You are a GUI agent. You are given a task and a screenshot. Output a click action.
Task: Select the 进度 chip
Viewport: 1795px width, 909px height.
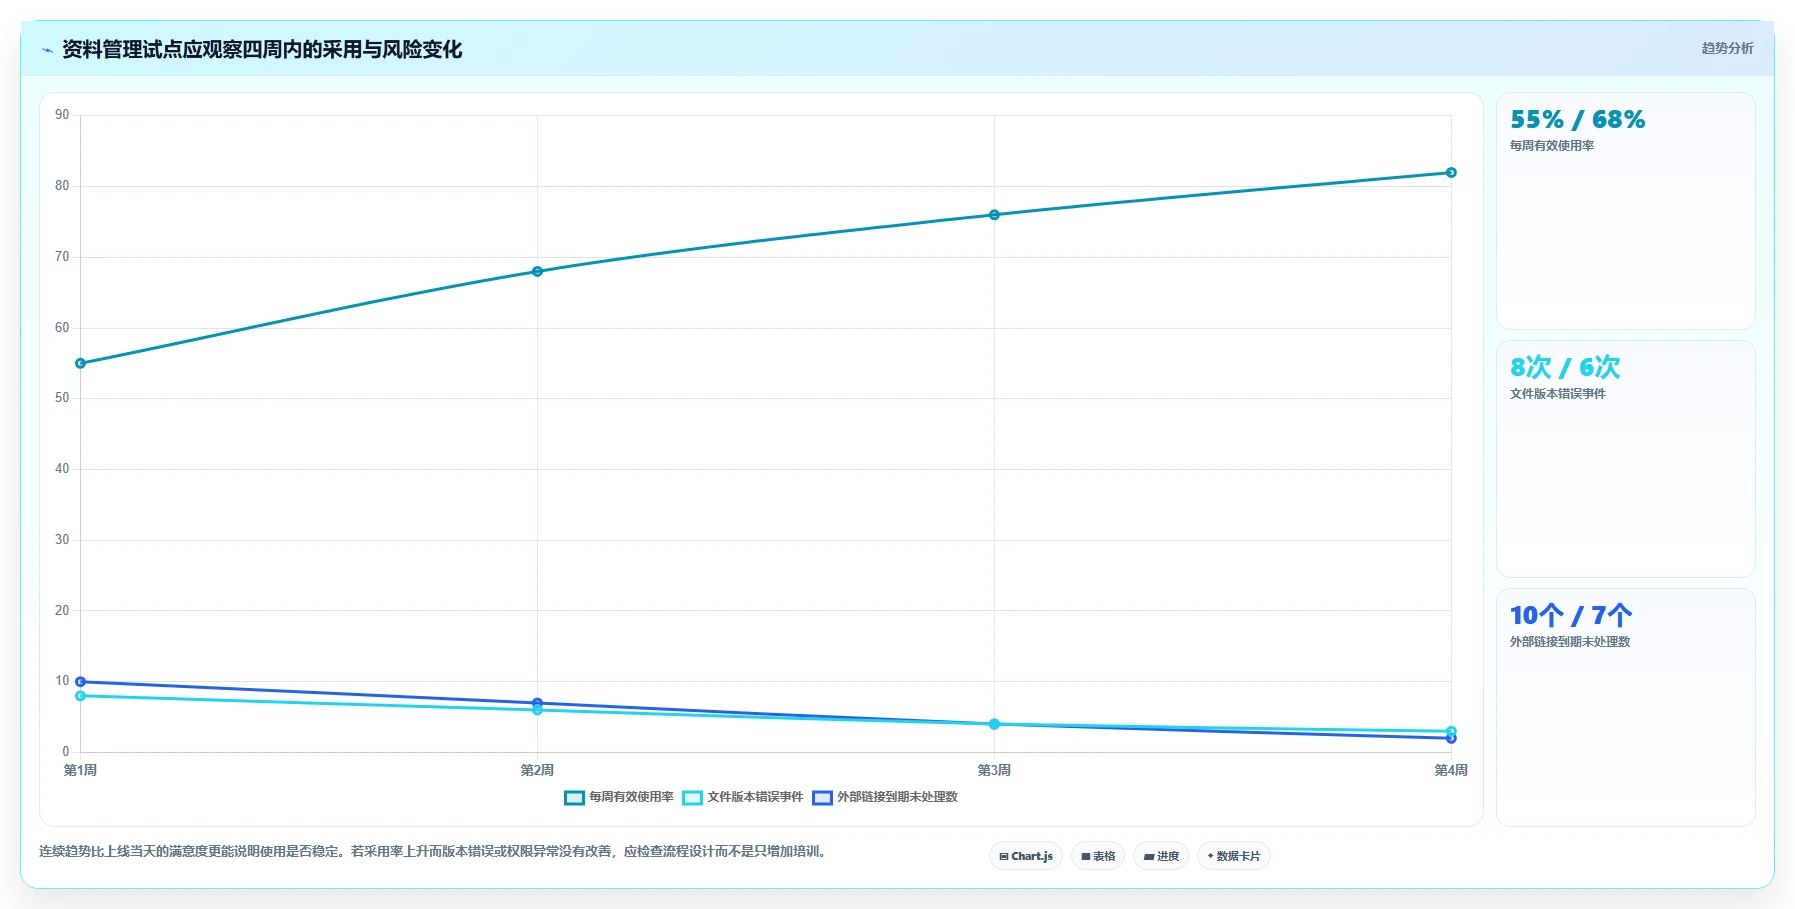[x=1161, y=856]
